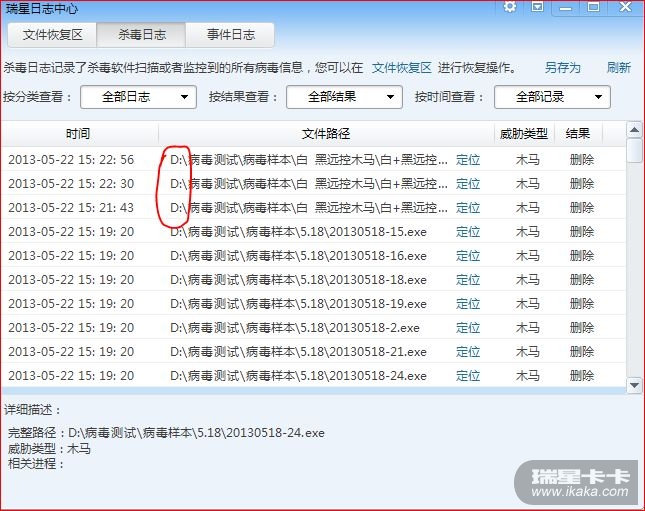Select the file path 20130518-21.exe
Viewport: 645px width, 511px height.
pos(298,352)
